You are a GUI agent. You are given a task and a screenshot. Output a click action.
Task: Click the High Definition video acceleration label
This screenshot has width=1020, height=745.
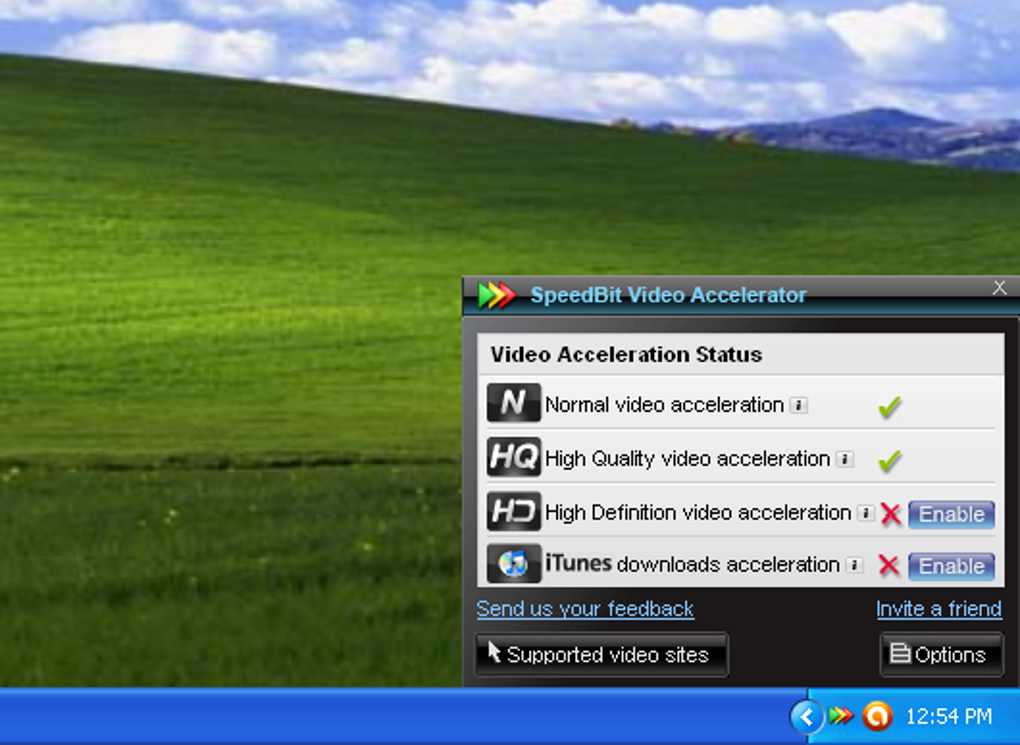tap(698, 513)
